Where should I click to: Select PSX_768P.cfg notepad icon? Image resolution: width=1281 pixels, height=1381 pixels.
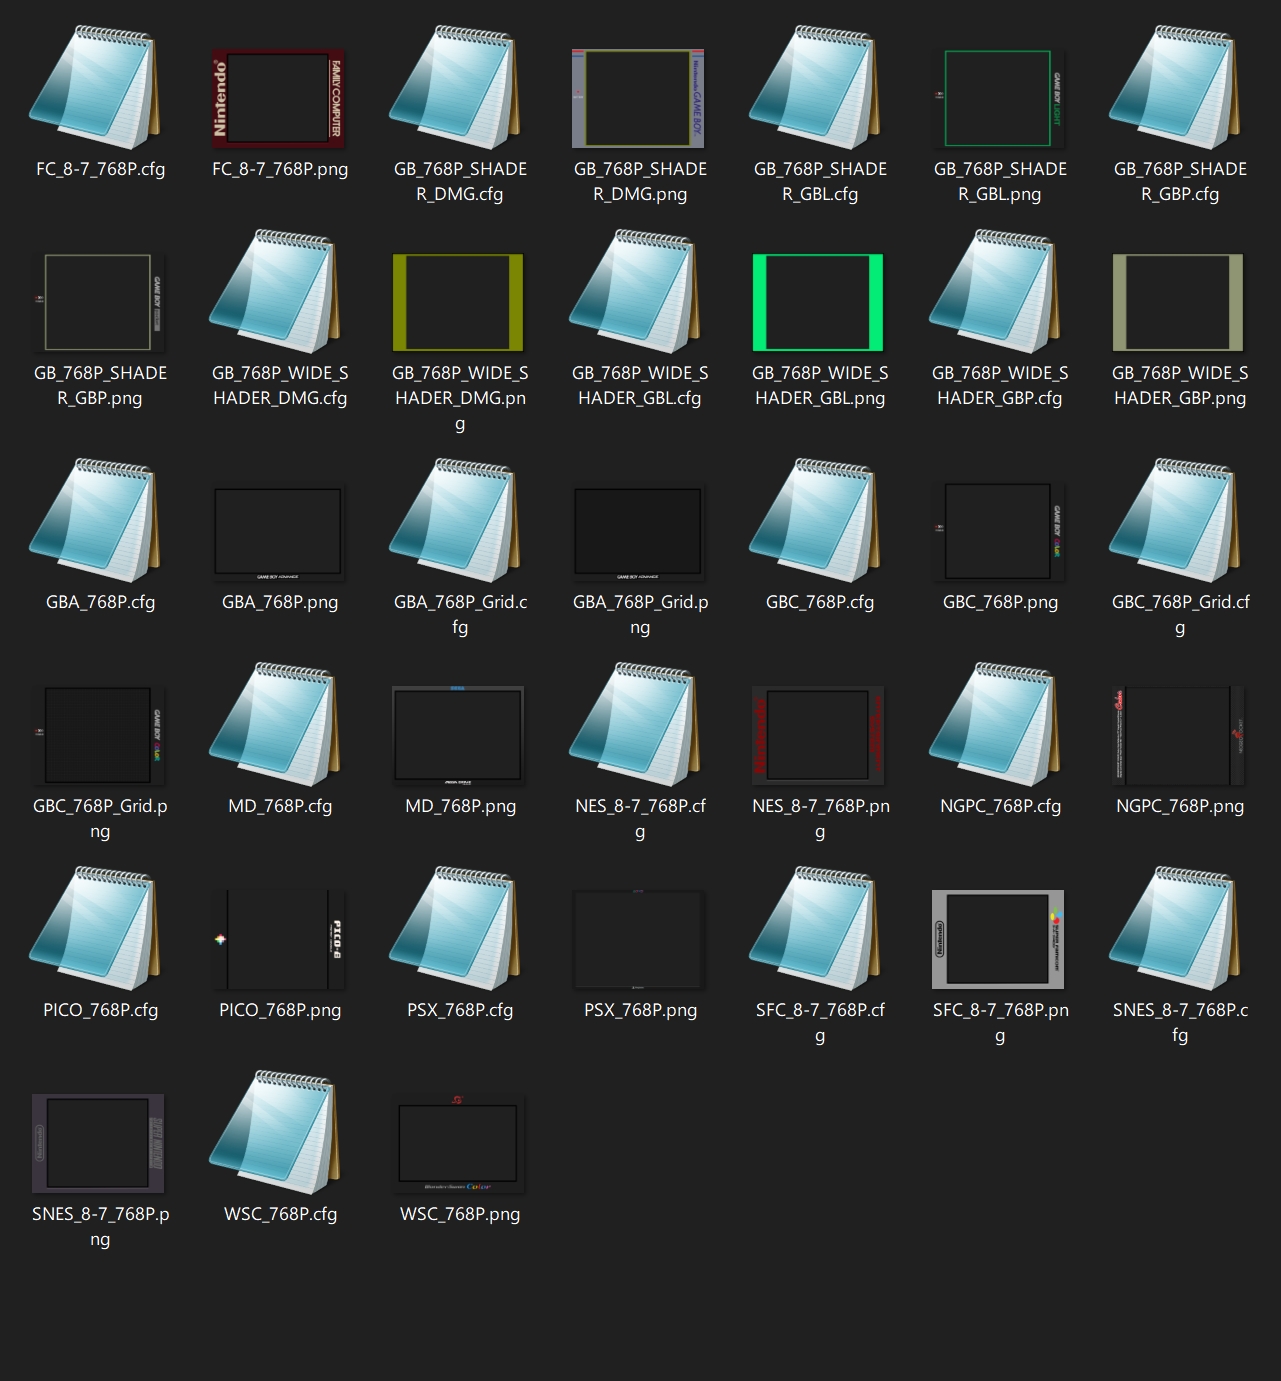pos(455,929)
